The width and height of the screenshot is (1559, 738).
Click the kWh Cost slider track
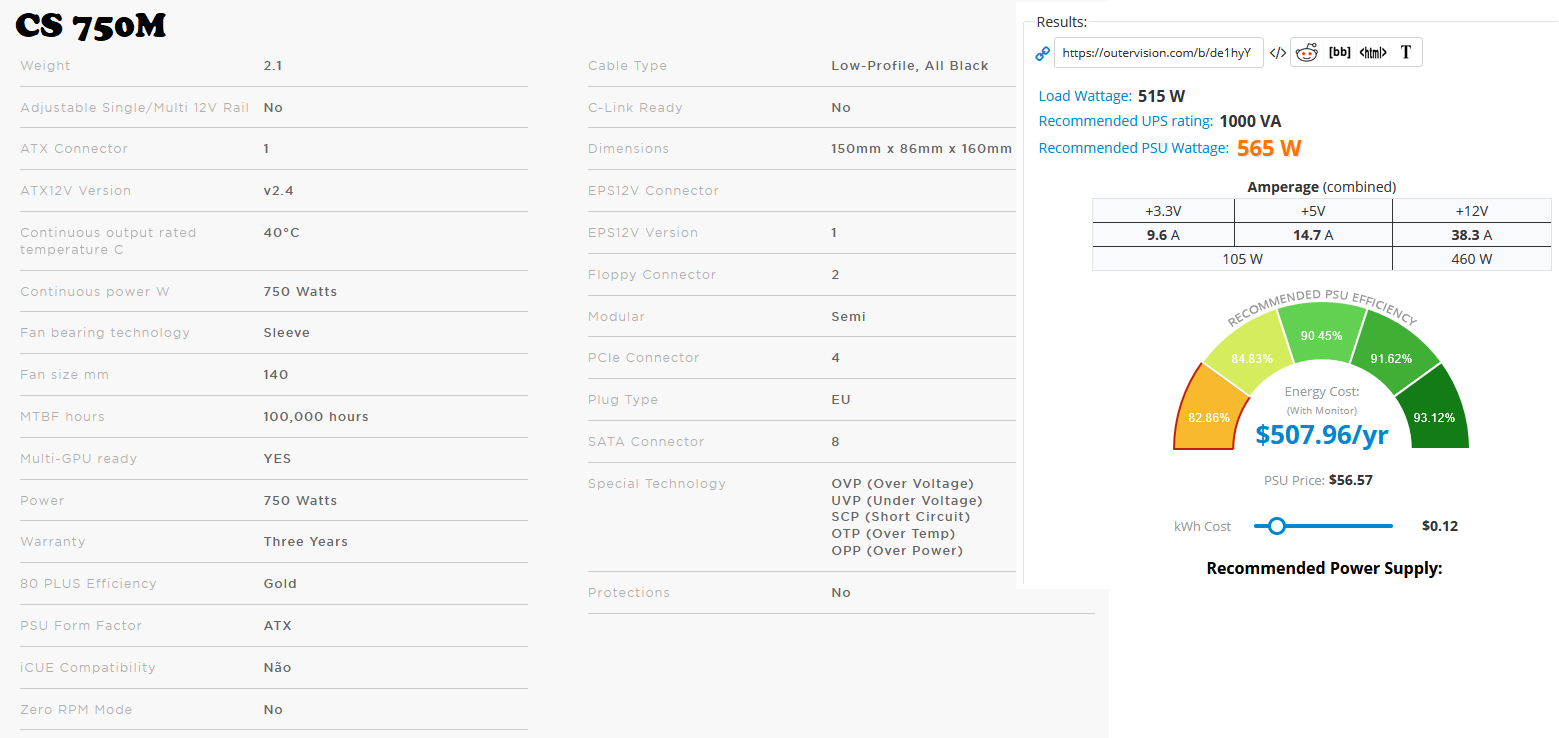click(1323, 526)
